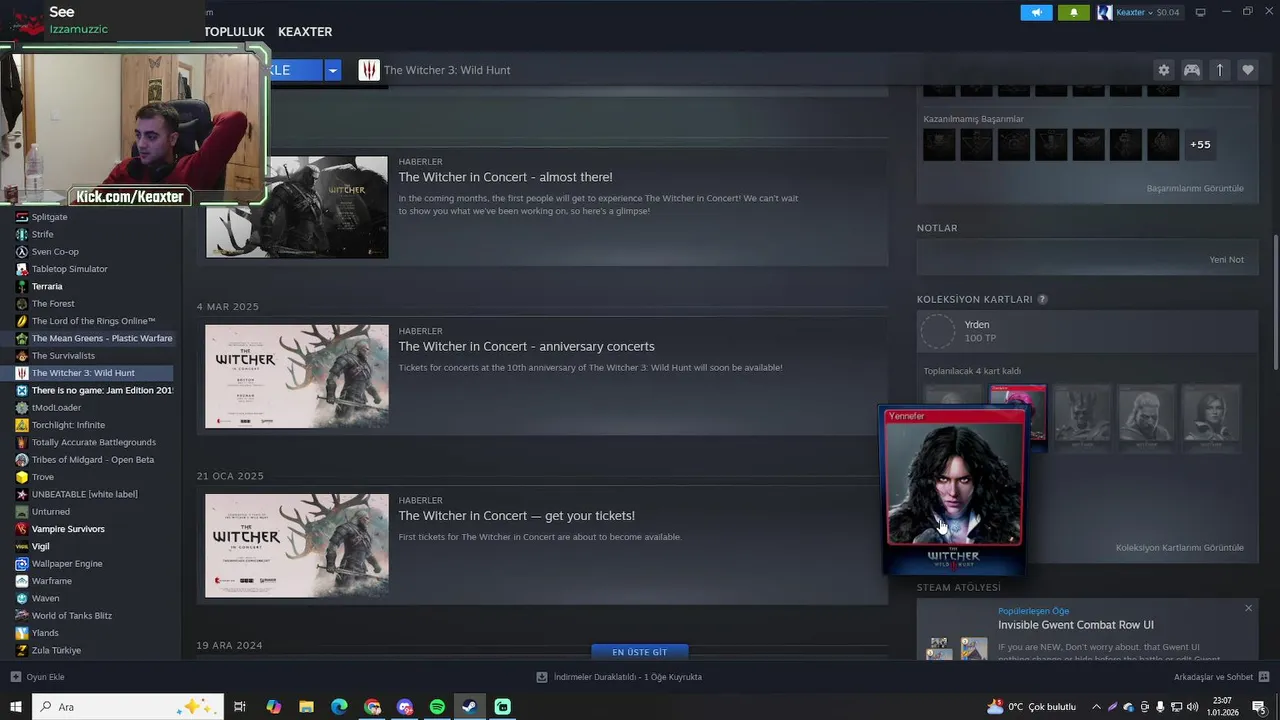Screen dimensions: 1280x720
Task: Open Copilot from the taskbar
Action: 274,707
